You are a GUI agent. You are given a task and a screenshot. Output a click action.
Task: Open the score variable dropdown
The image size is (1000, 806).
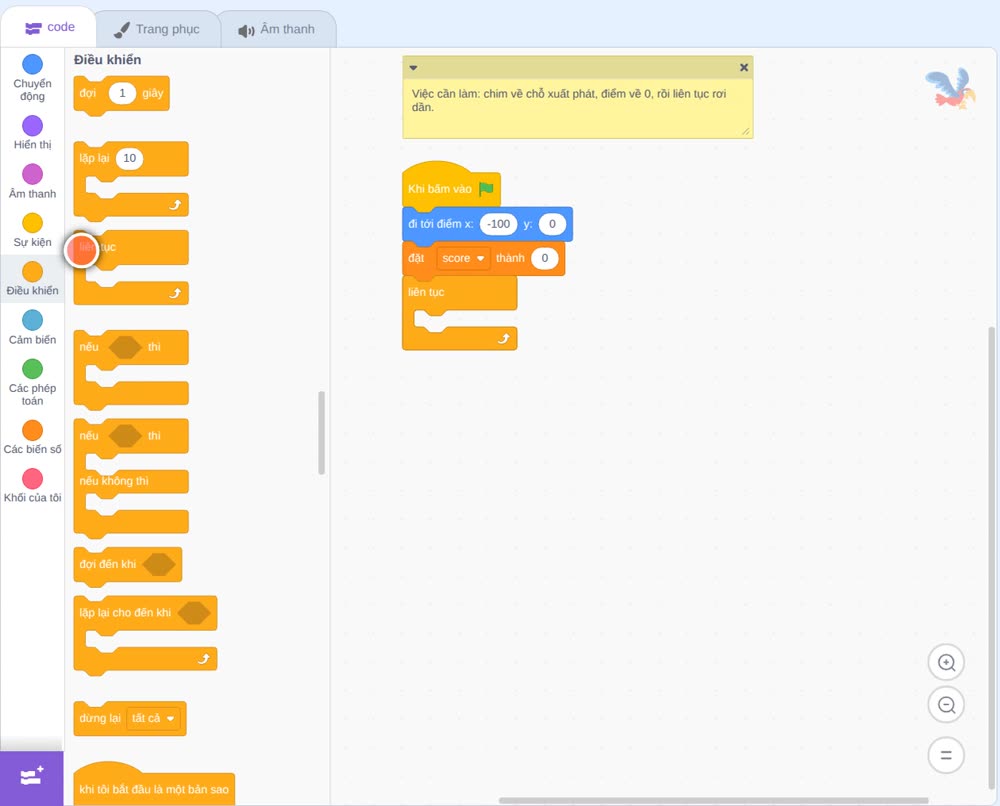coord(464,258)
